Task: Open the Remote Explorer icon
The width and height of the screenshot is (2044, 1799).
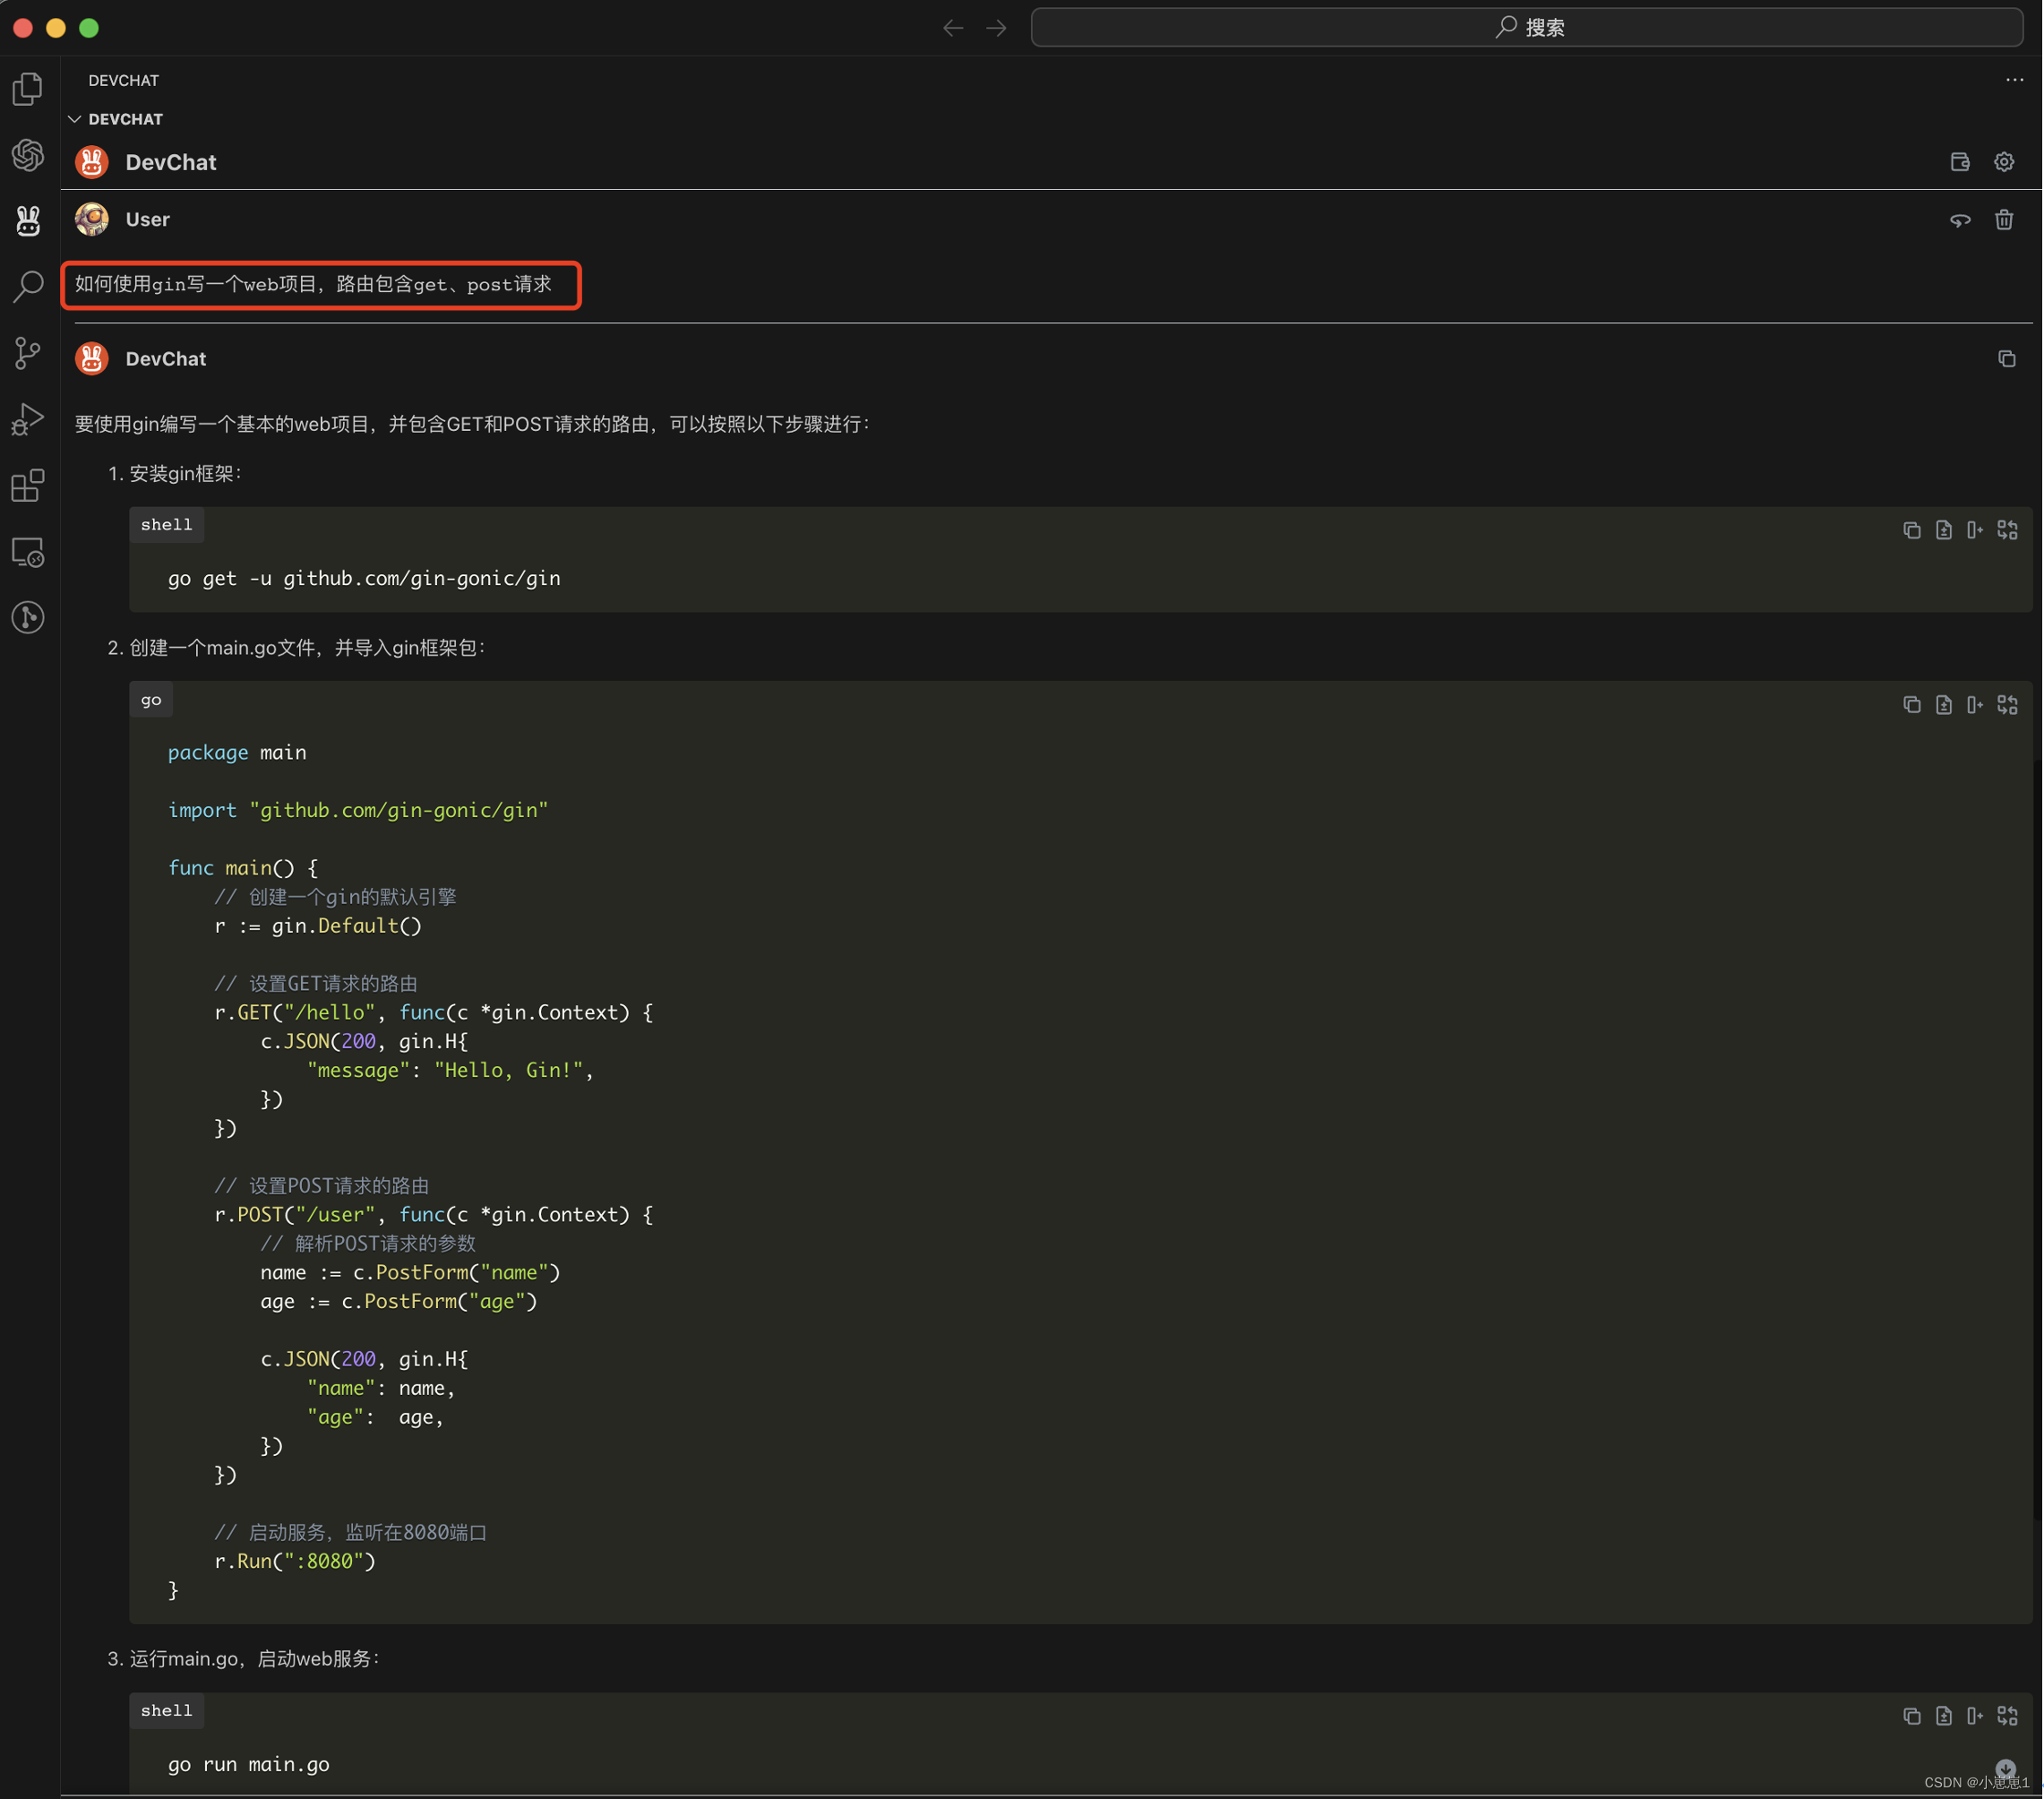Action: pos(28,552)
